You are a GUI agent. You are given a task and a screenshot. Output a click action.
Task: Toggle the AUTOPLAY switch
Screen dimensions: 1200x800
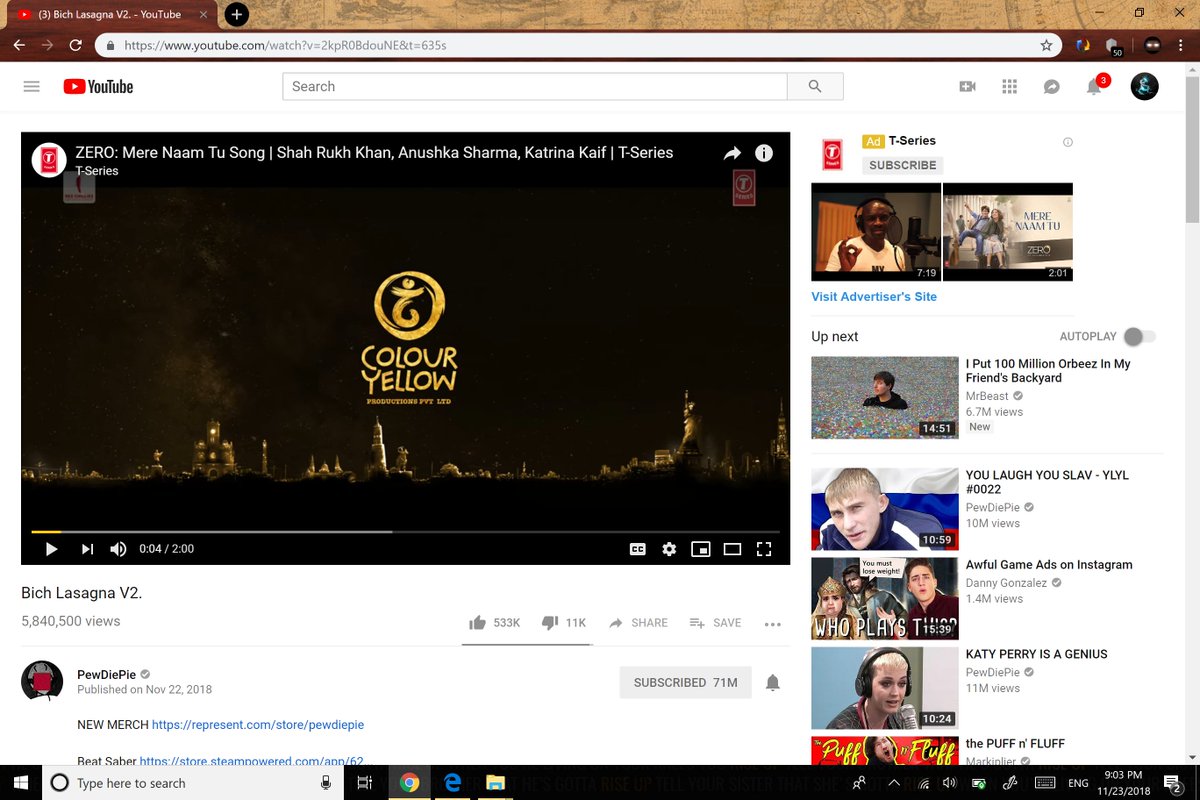pos(1140,337)
